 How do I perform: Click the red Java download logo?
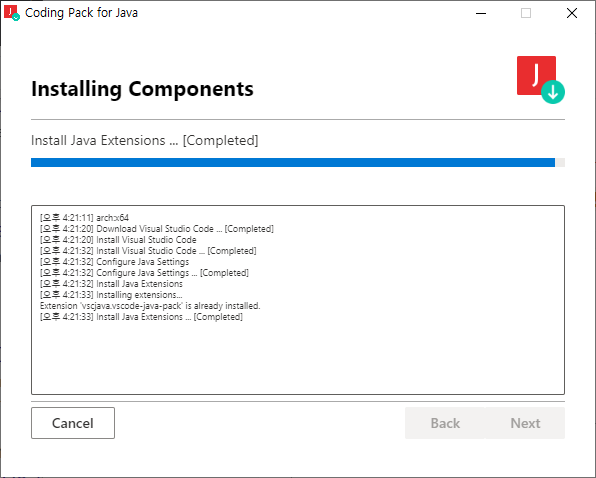point(541,80)
